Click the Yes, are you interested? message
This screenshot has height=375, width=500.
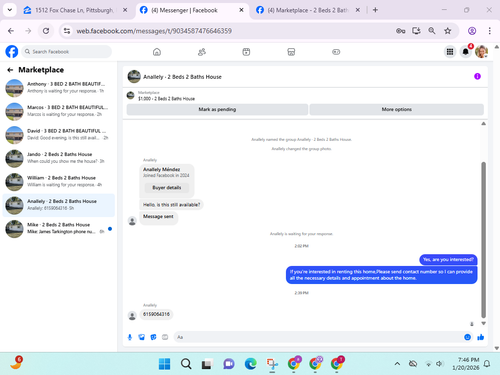[448, 259]
